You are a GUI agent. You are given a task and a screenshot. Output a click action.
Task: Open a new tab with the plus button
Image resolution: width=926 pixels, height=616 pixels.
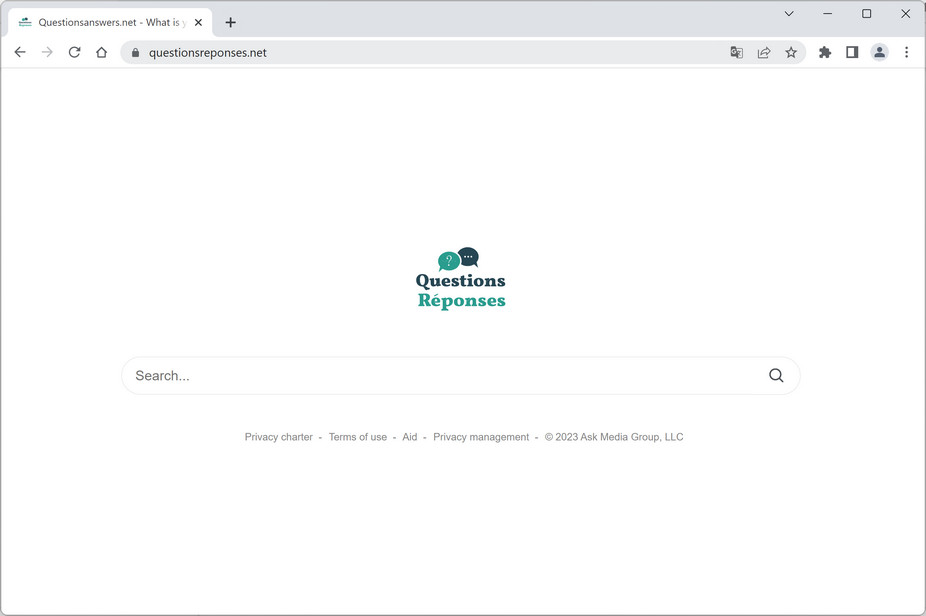[x=230, y=21]
